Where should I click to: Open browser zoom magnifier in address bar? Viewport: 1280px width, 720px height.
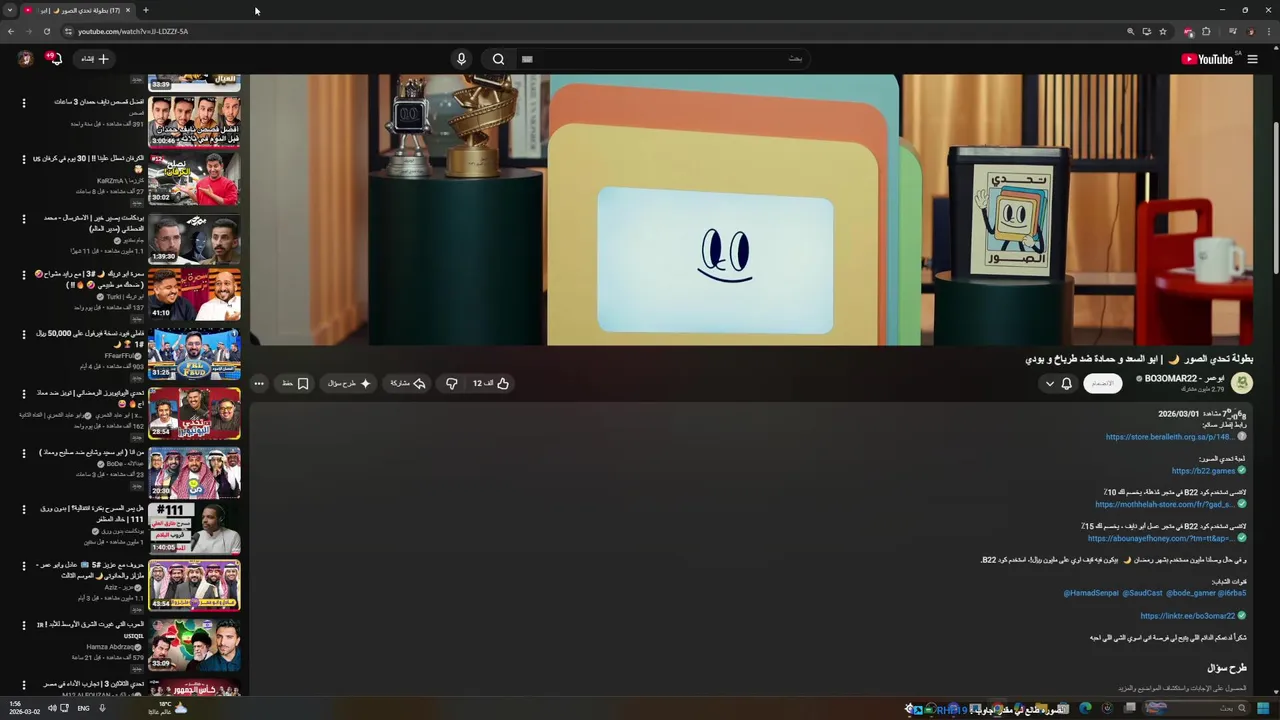pos(1131,31)
